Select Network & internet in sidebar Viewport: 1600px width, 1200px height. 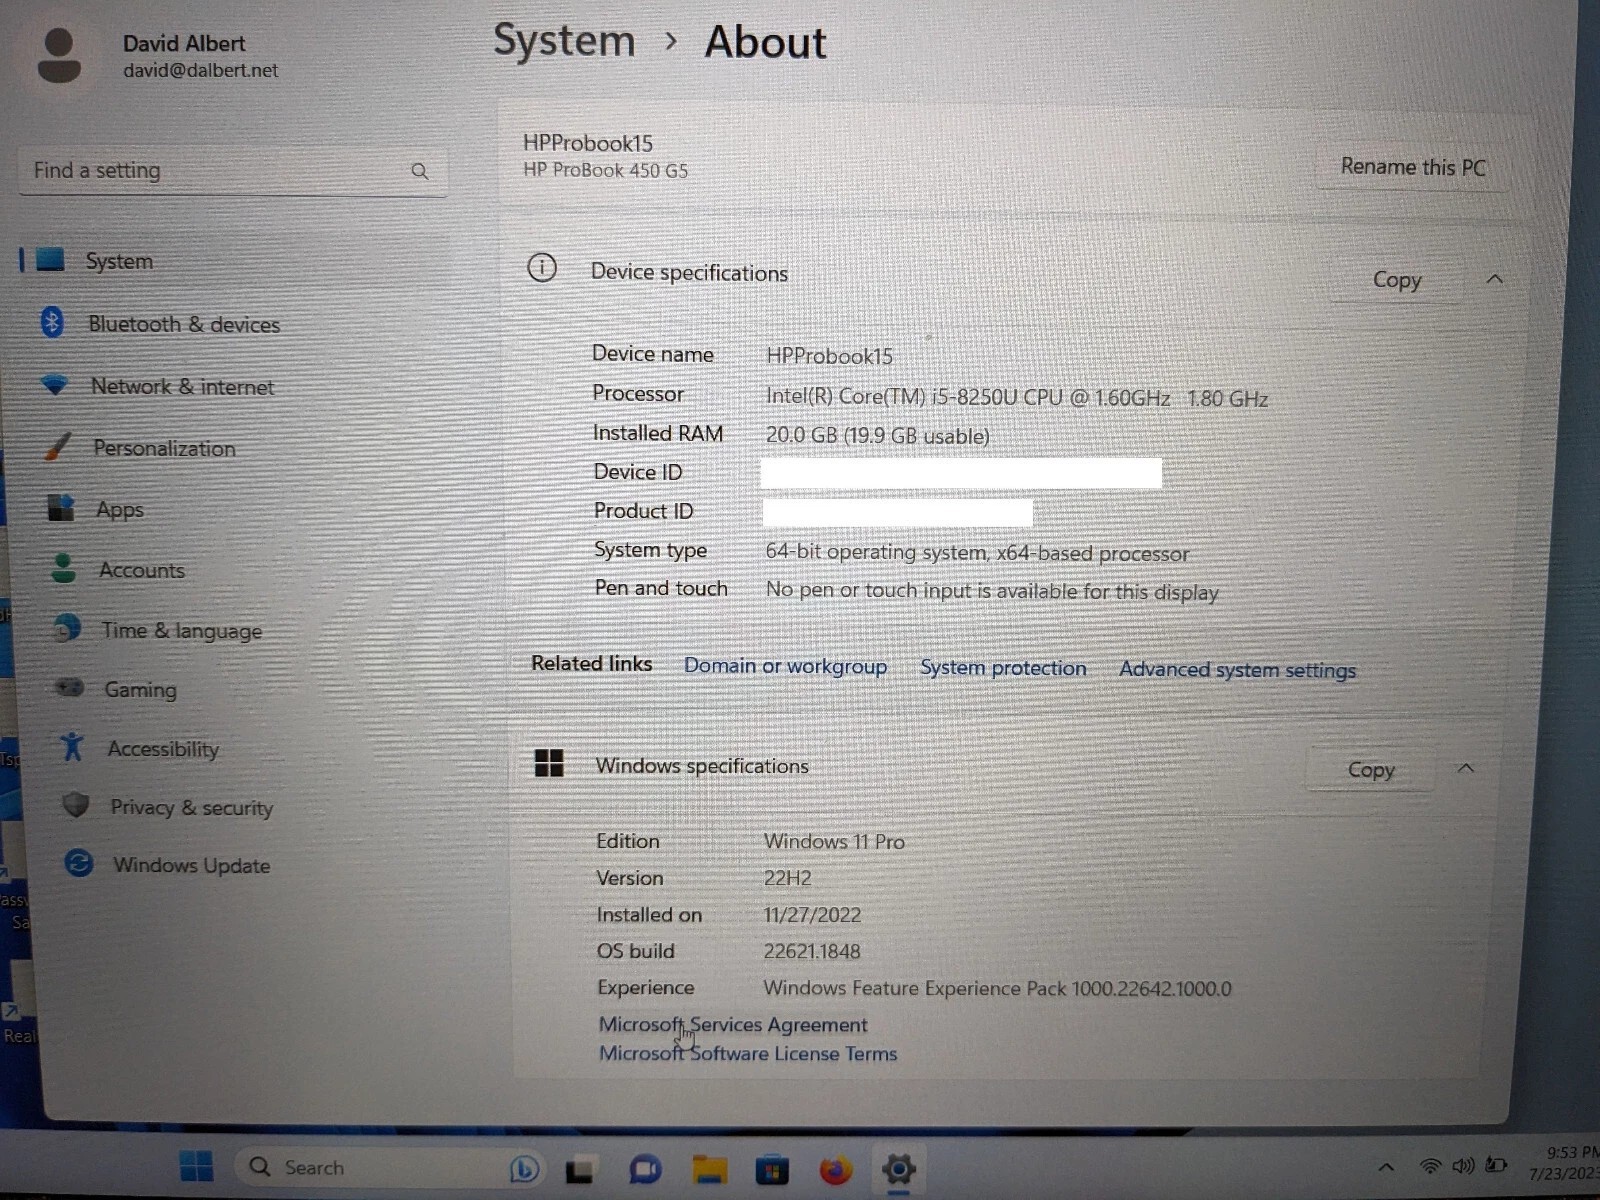point(182,387)
